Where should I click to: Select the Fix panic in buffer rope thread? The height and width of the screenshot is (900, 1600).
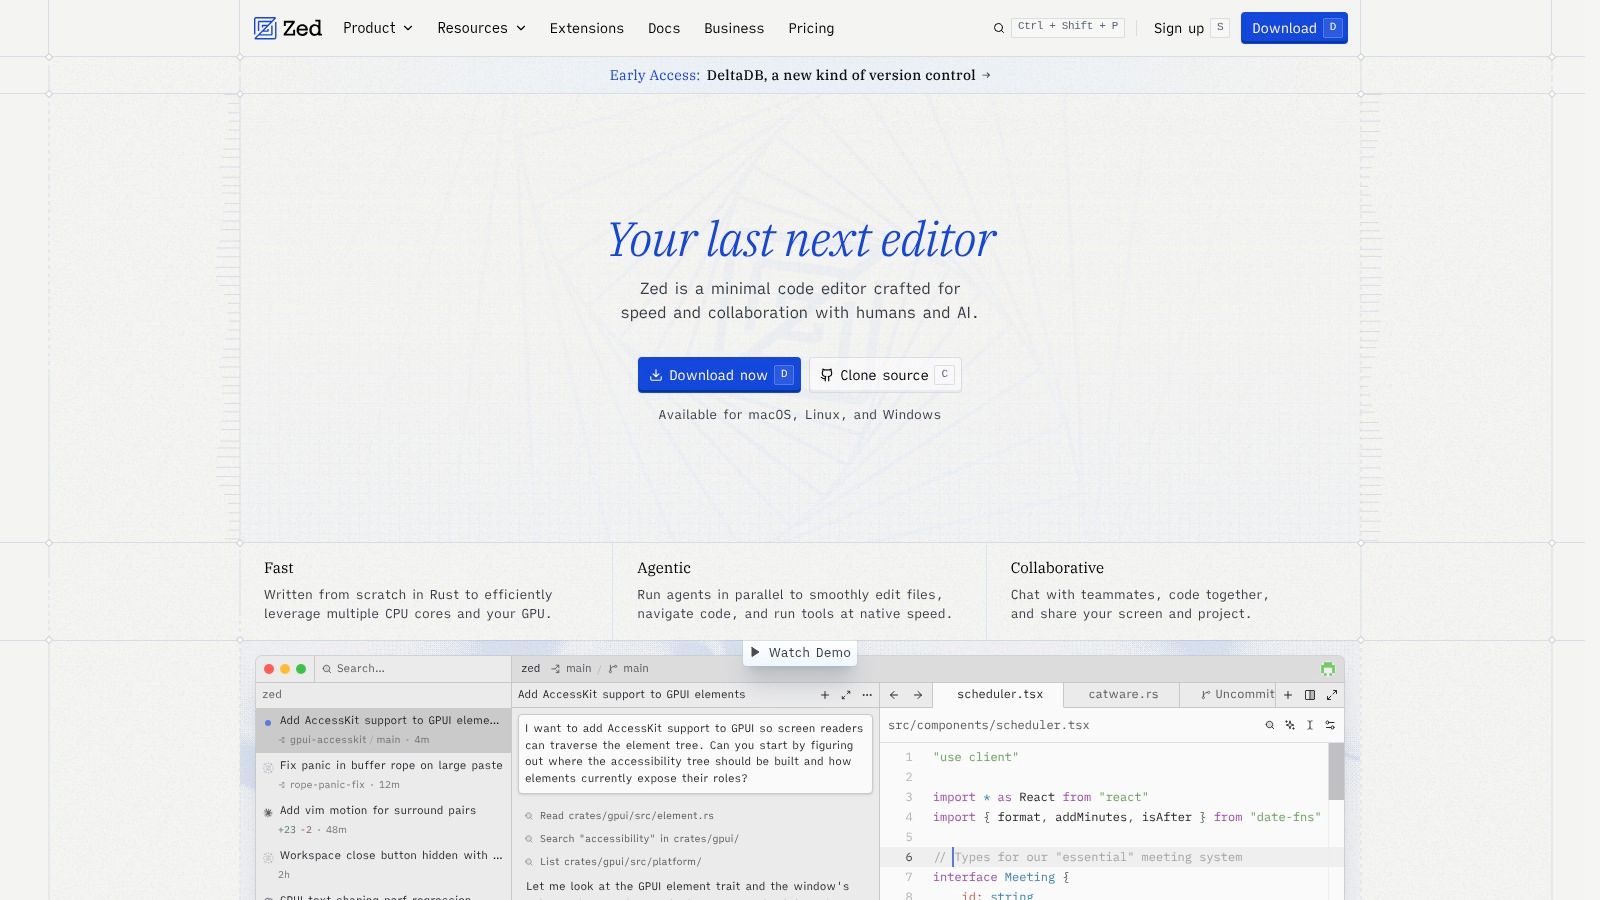(384, 775)
